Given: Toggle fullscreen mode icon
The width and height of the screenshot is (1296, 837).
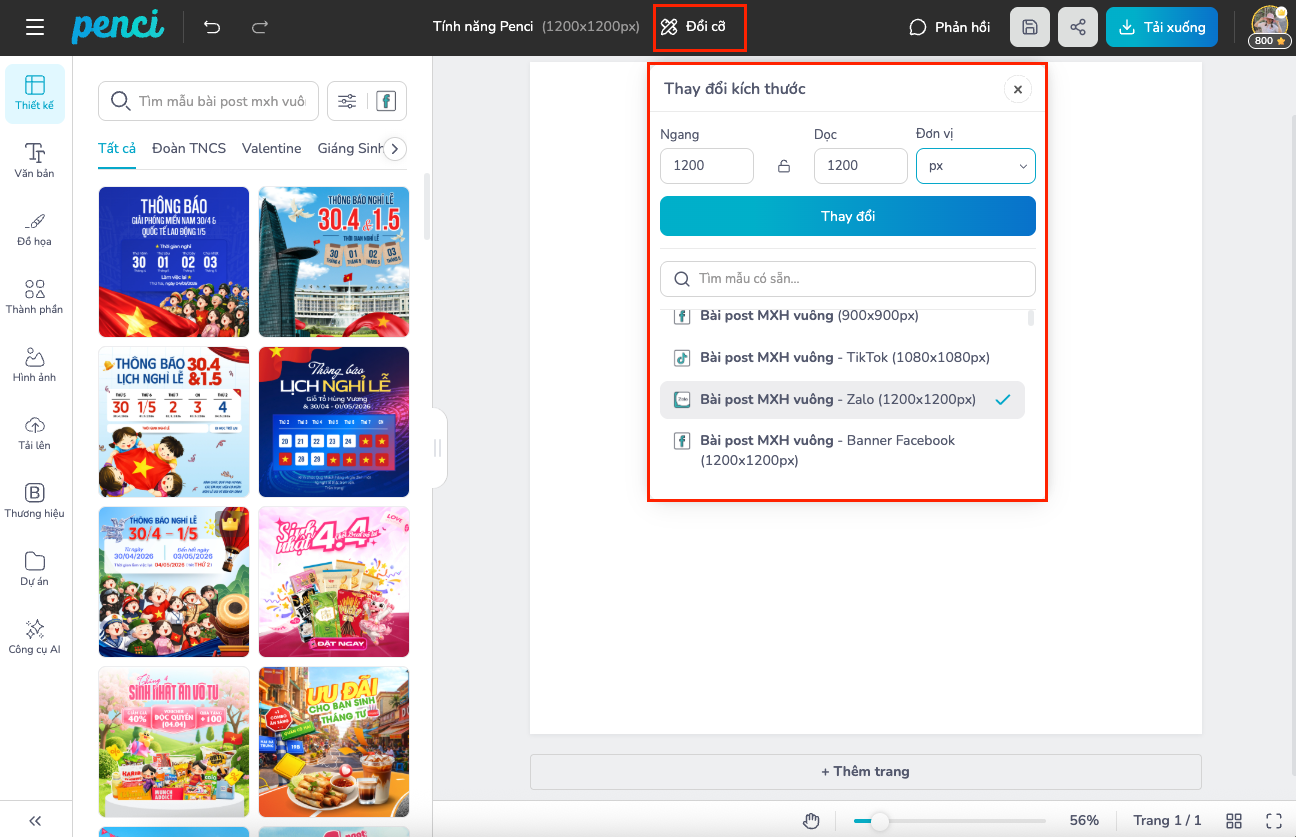Looking at the screenshot, I should 1274,820.
